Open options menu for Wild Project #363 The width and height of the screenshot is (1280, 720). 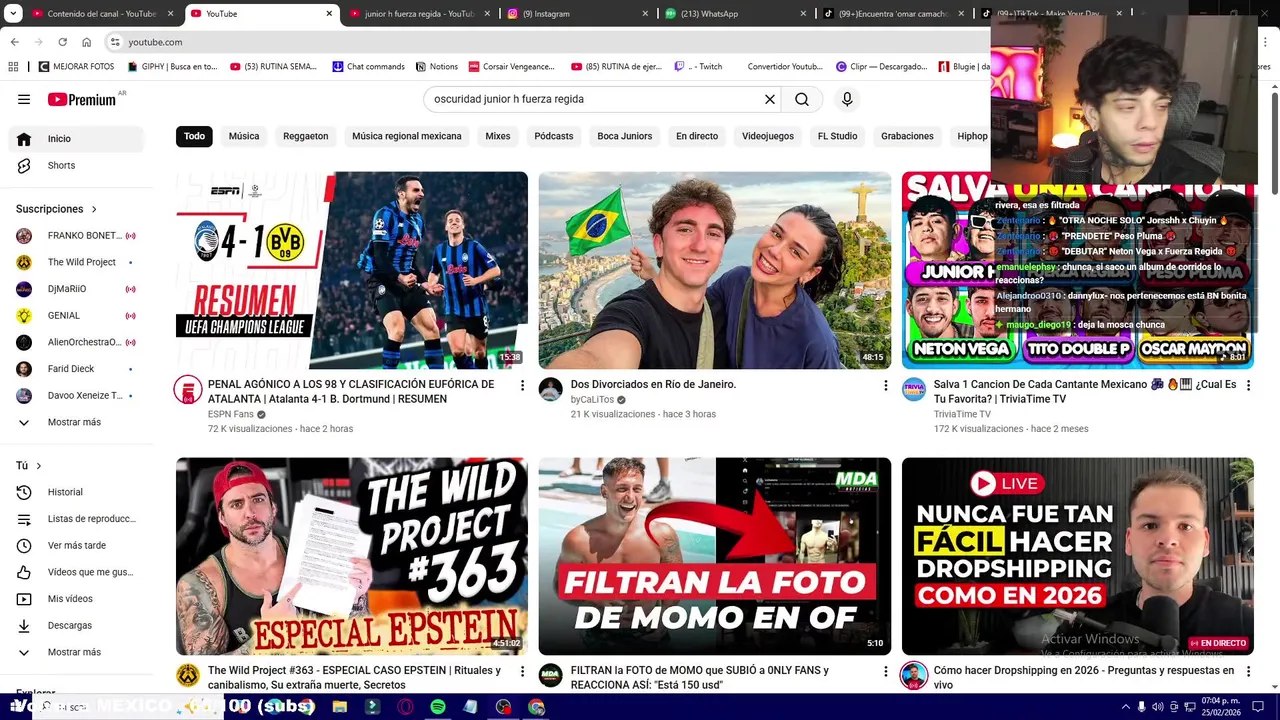[522, 671]
